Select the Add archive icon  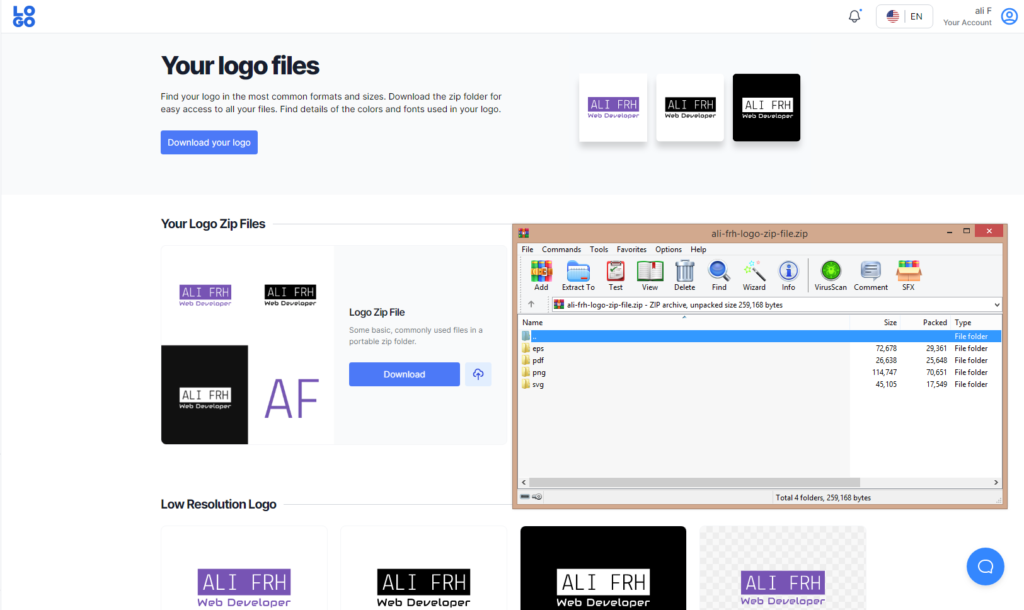541,275
